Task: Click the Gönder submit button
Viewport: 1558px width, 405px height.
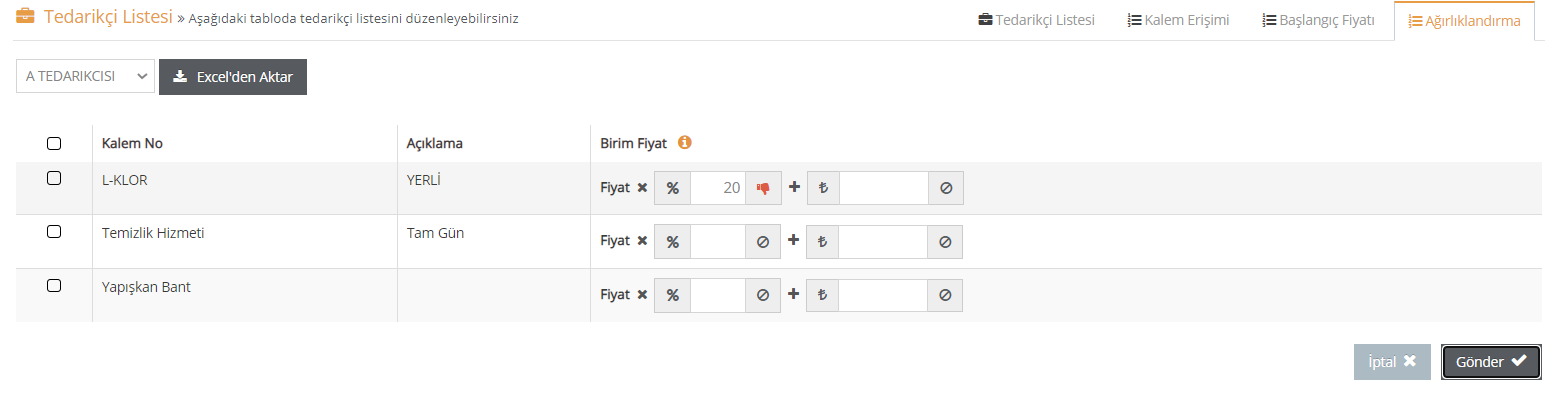Action: 1491,362
